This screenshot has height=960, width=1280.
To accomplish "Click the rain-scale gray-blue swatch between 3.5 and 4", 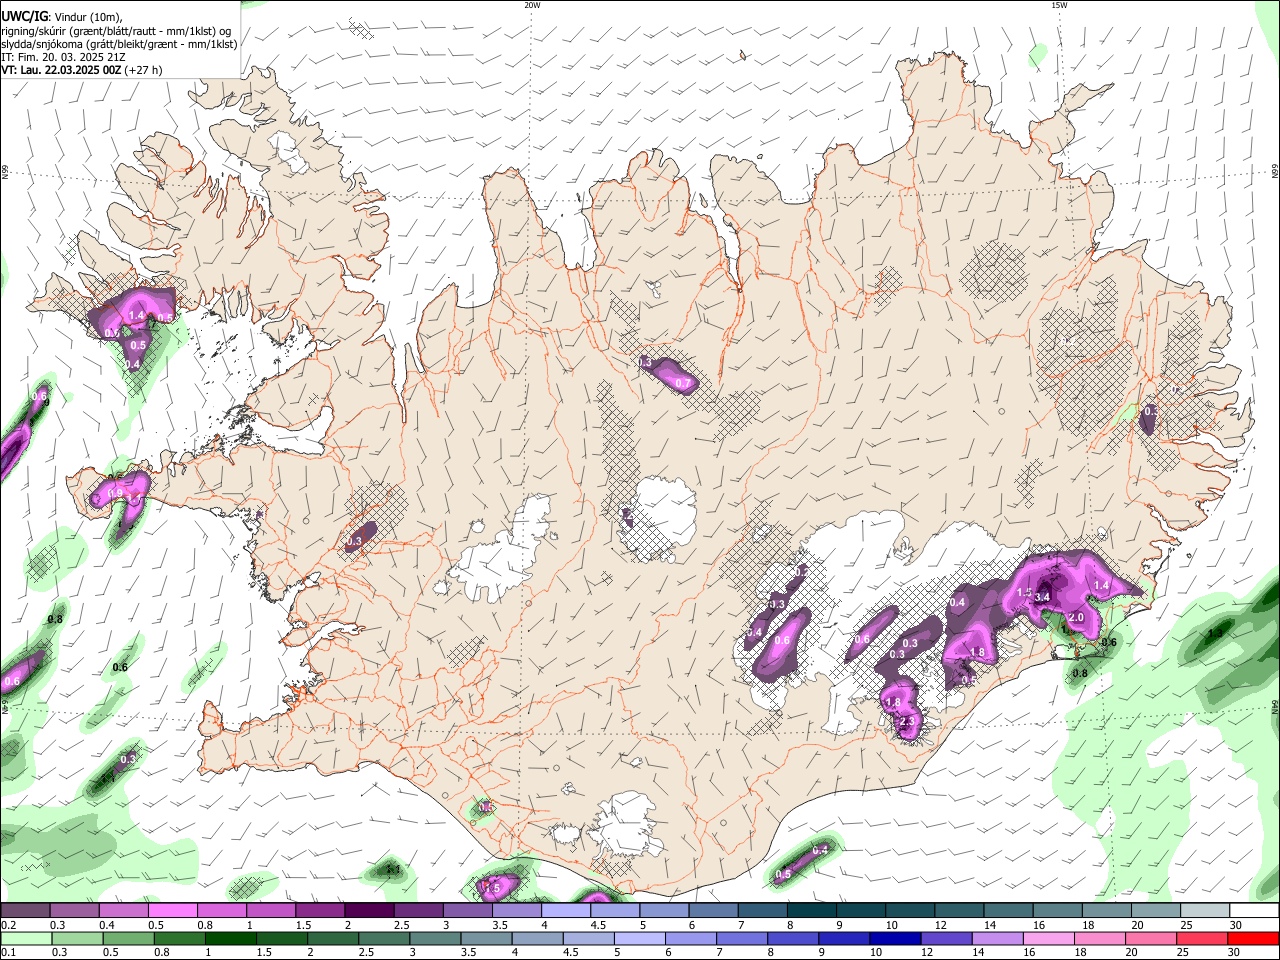I will click(x=486, y=938).
